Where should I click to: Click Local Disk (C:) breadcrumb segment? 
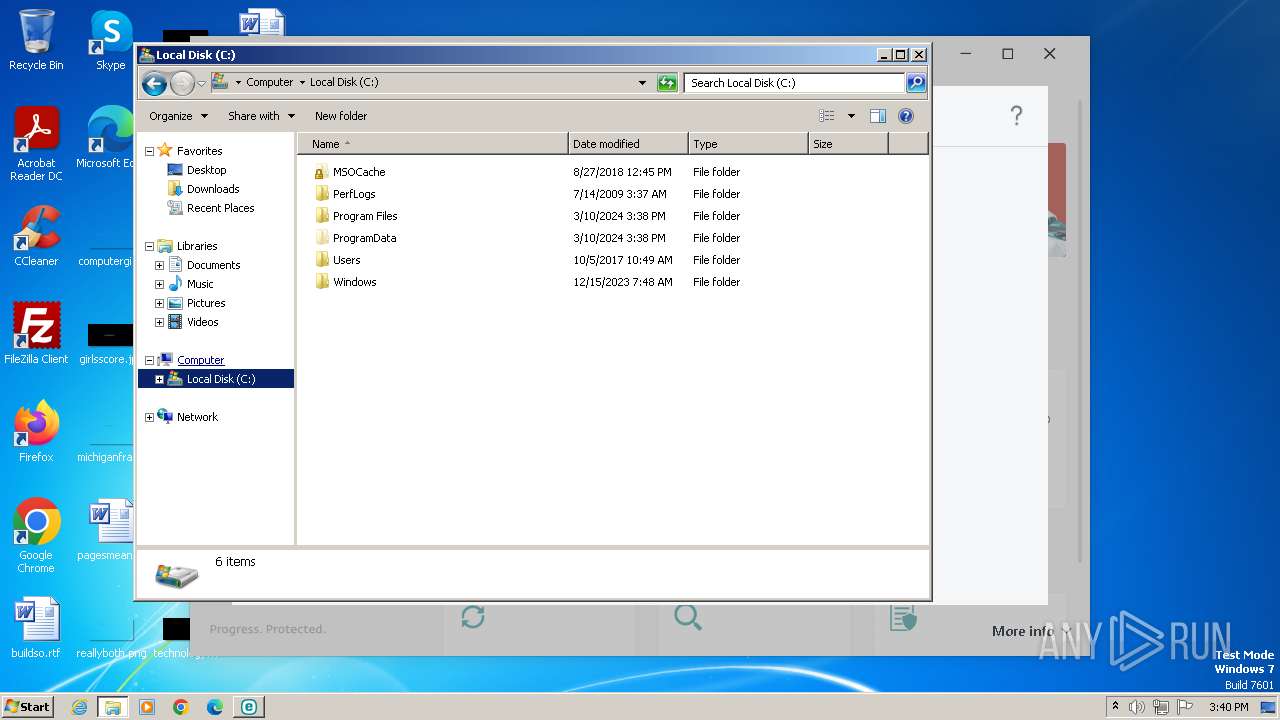[x=344, y=83]
